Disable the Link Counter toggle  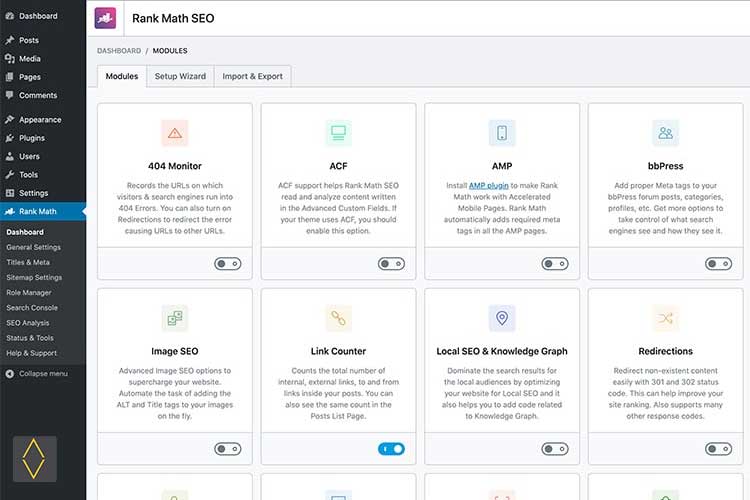(391, 449)
